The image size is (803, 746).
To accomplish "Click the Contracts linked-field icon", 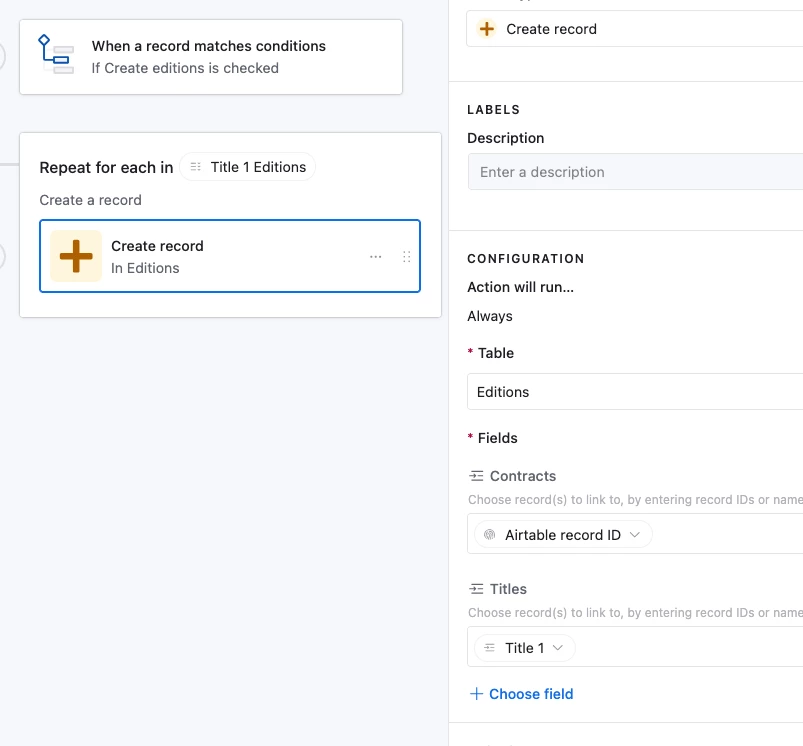I will [x=476, y=476].
